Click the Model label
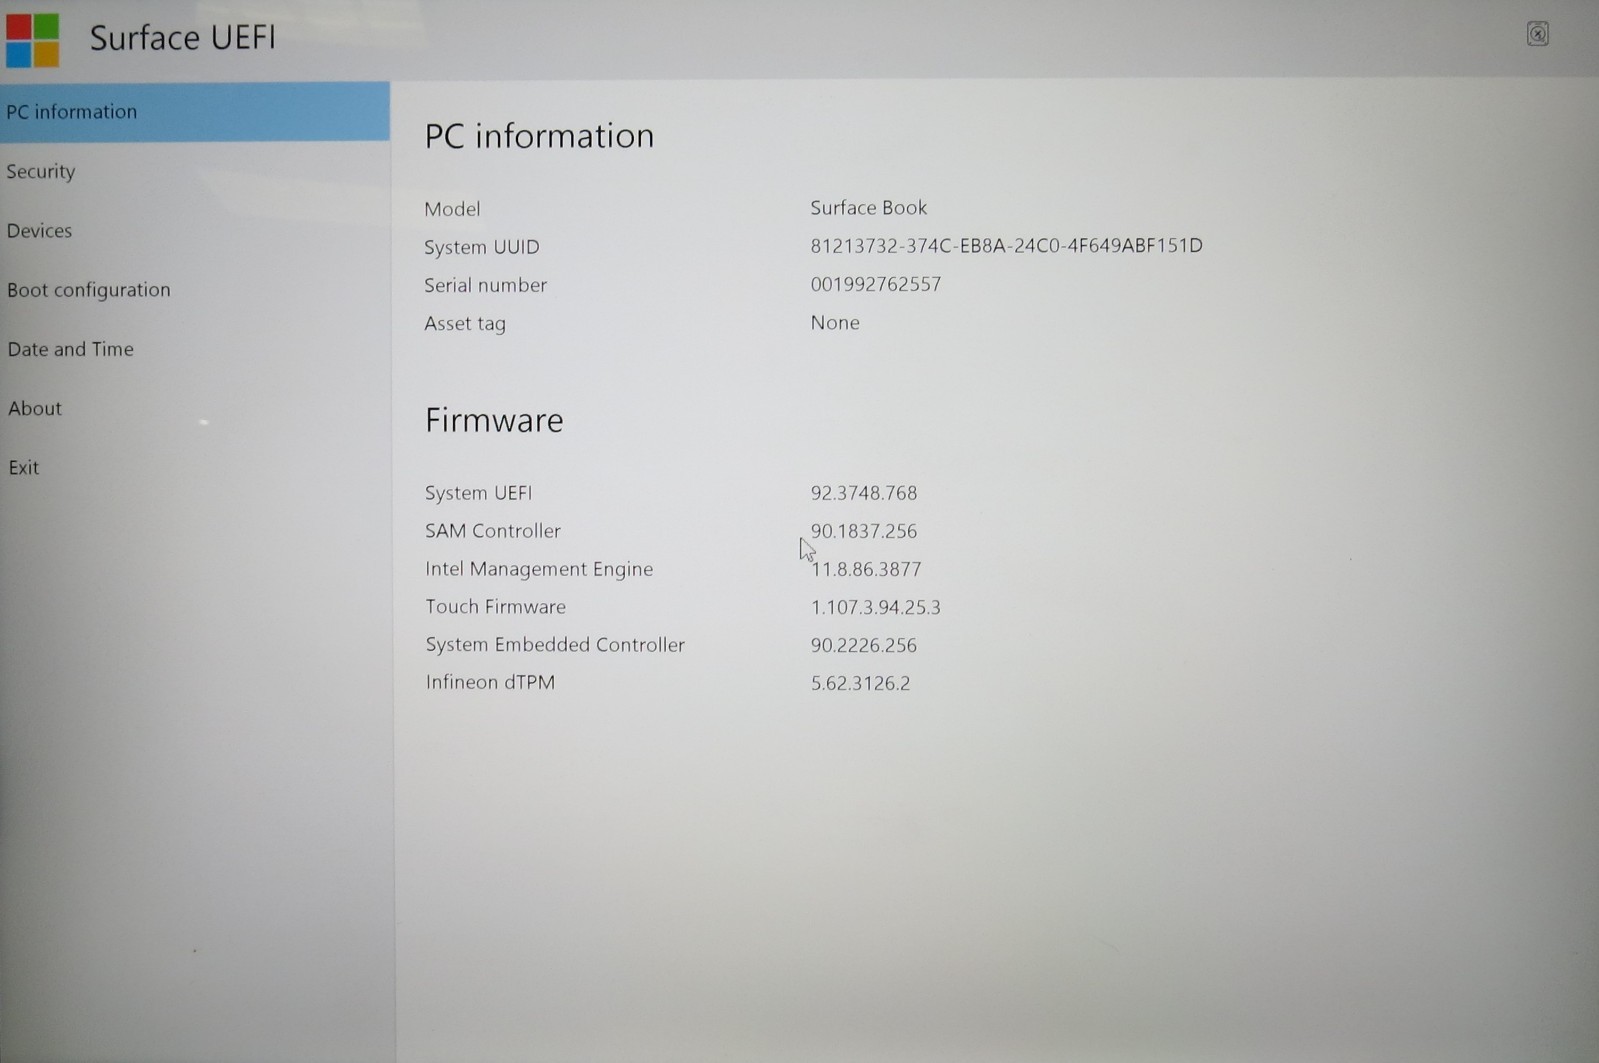This screenshot has width=1599, height=1063. coord(452,209)
